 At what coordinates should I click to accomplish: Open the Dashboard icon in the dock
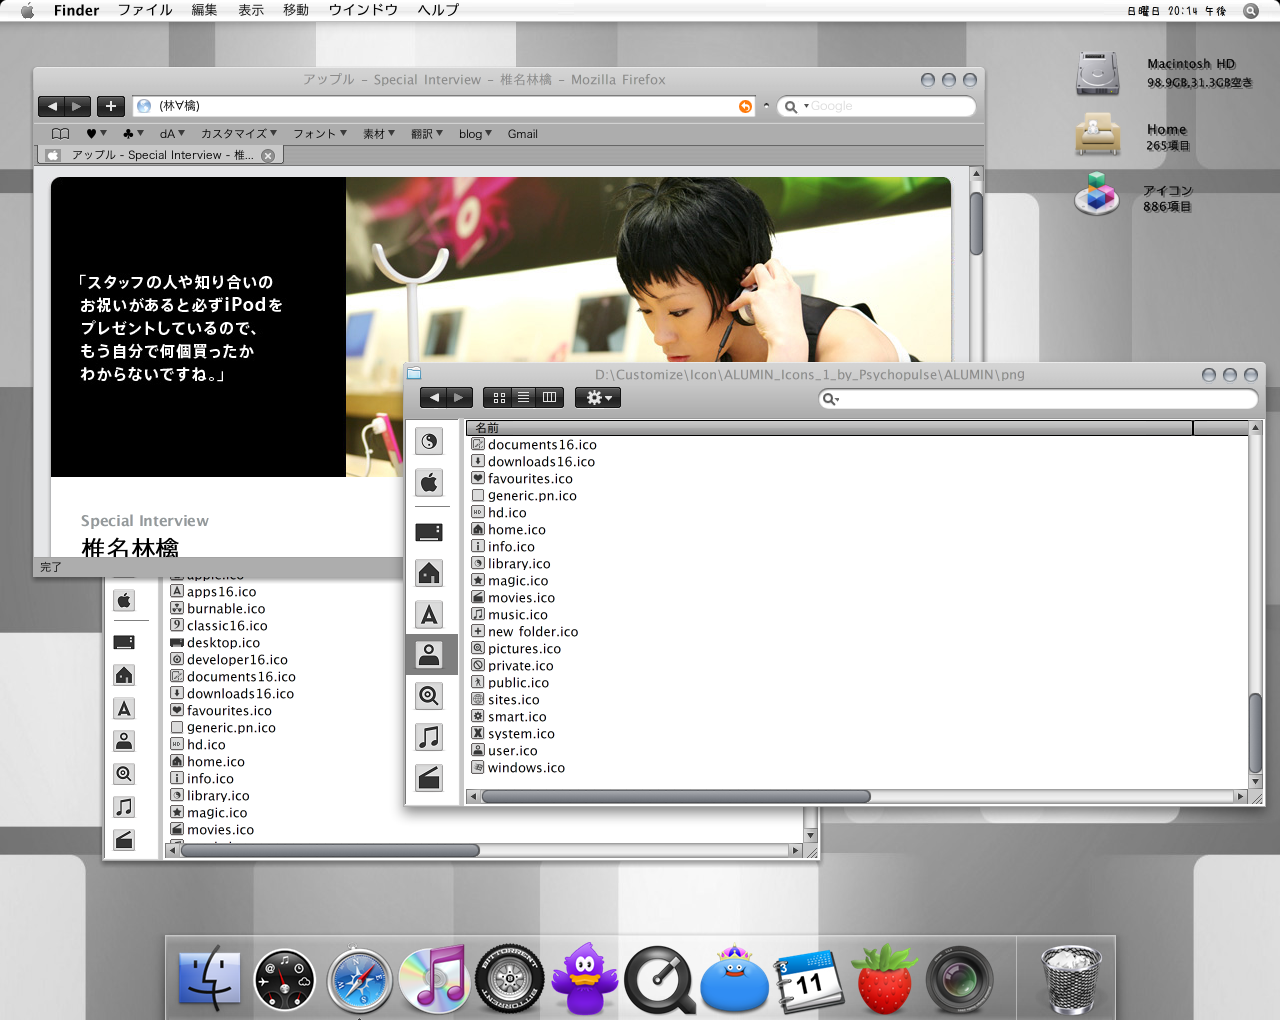click(x=285, y=980)
